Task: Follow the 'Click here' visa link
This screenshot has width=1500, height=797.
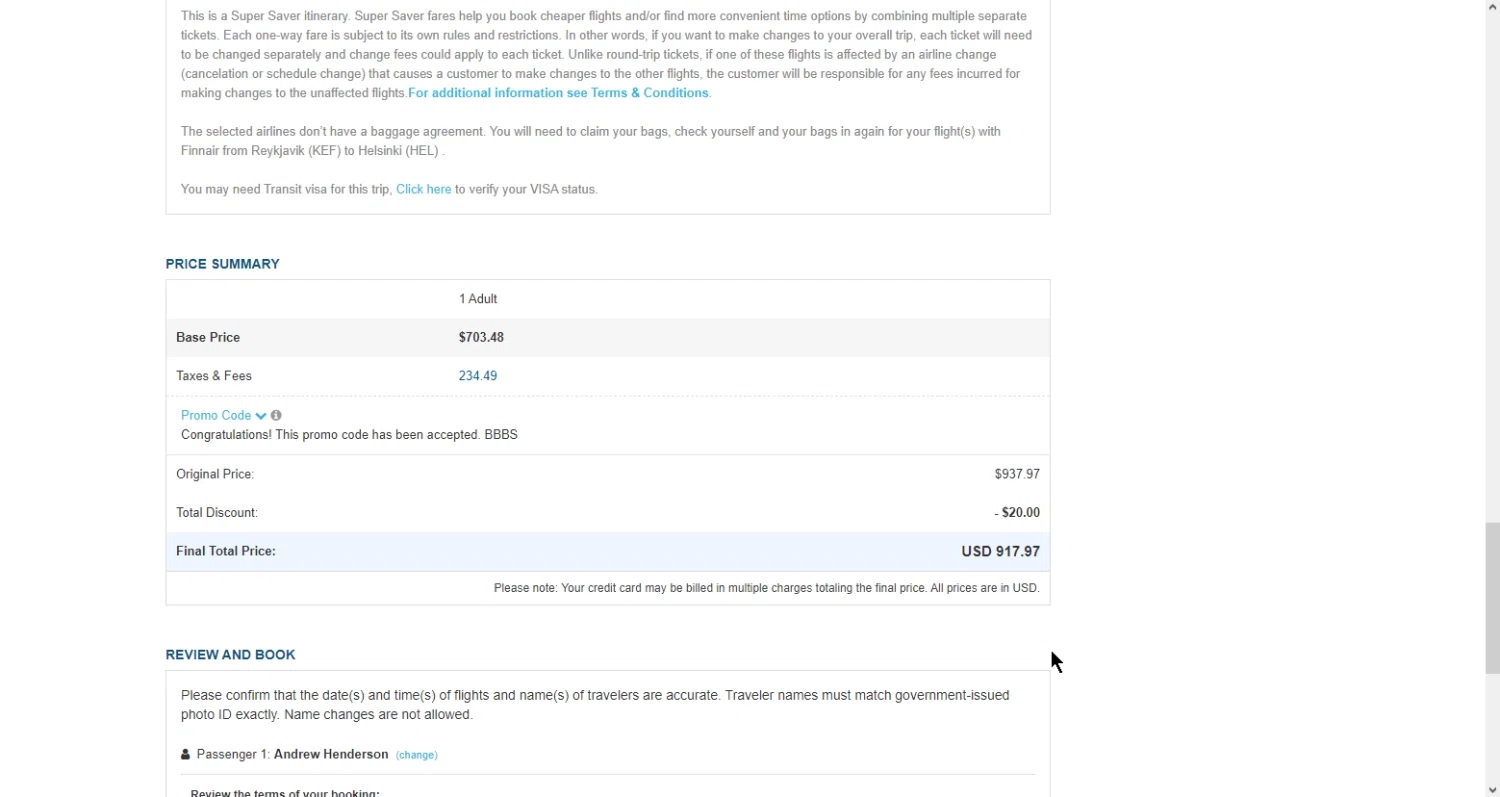Action: (x=423, y=189)
